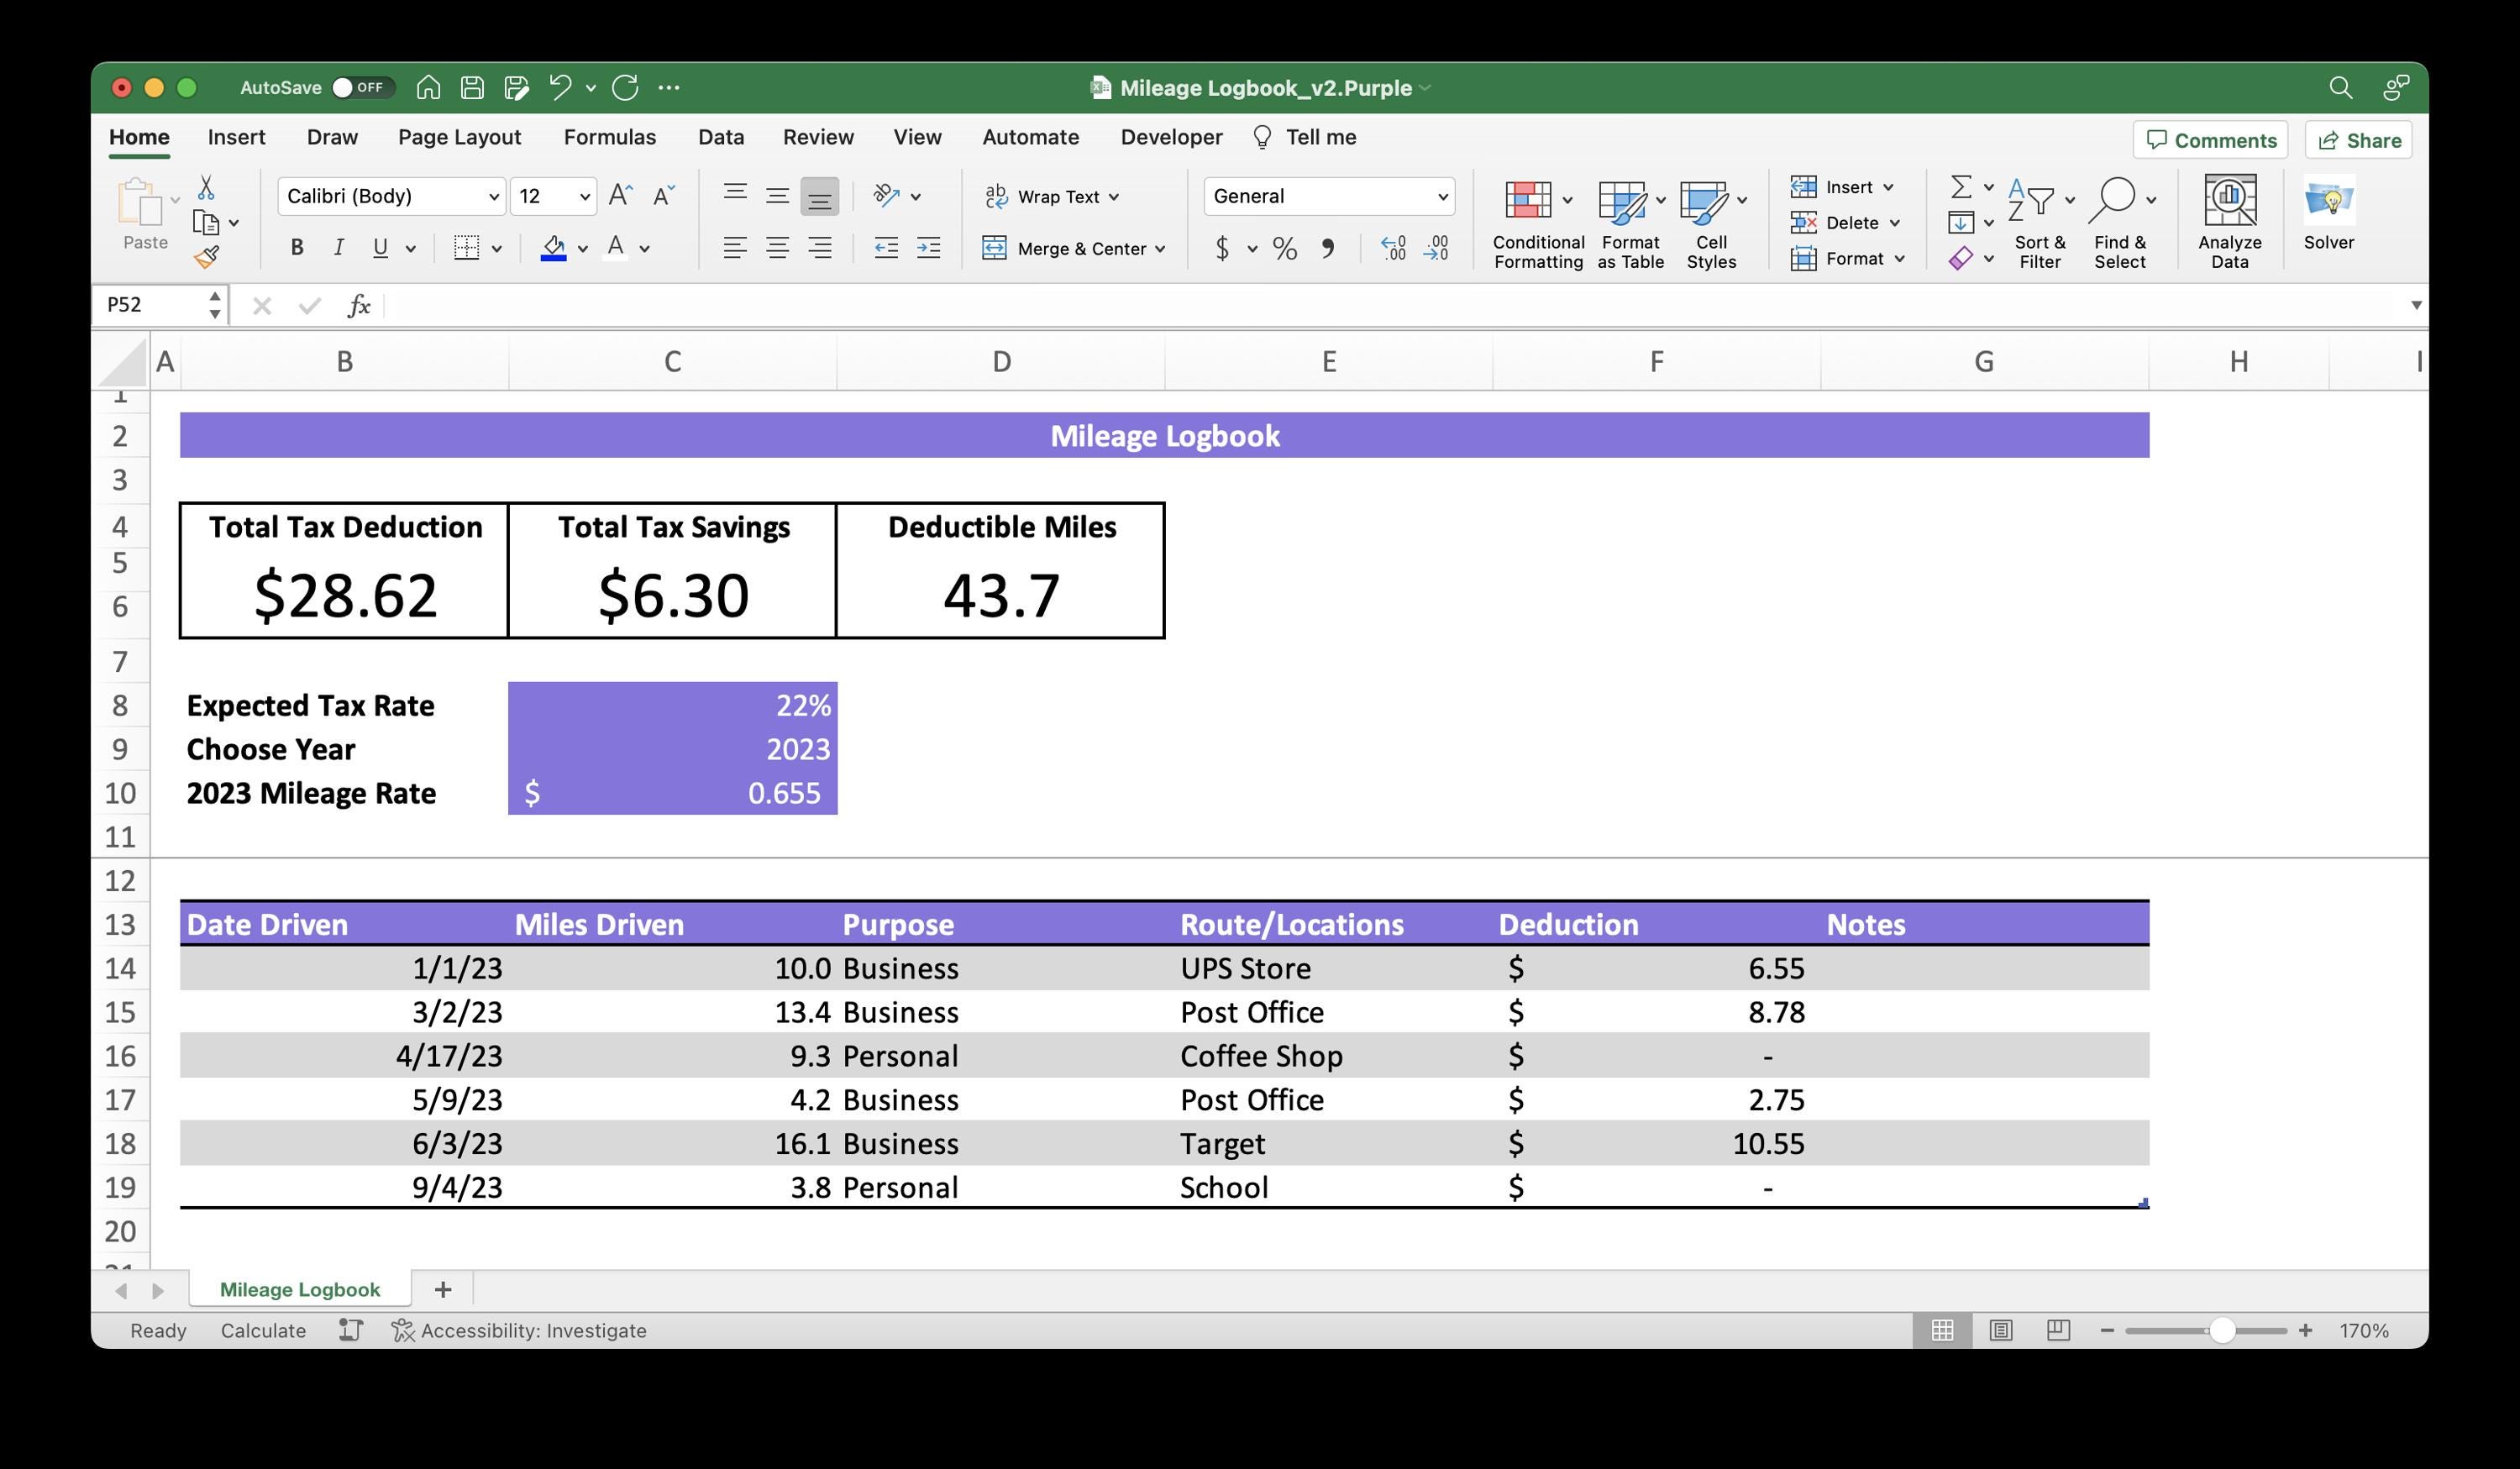This screenshot has height=1469, width=2520.
Task: Switch to the Data tab
Action: (x=721, y=137)
